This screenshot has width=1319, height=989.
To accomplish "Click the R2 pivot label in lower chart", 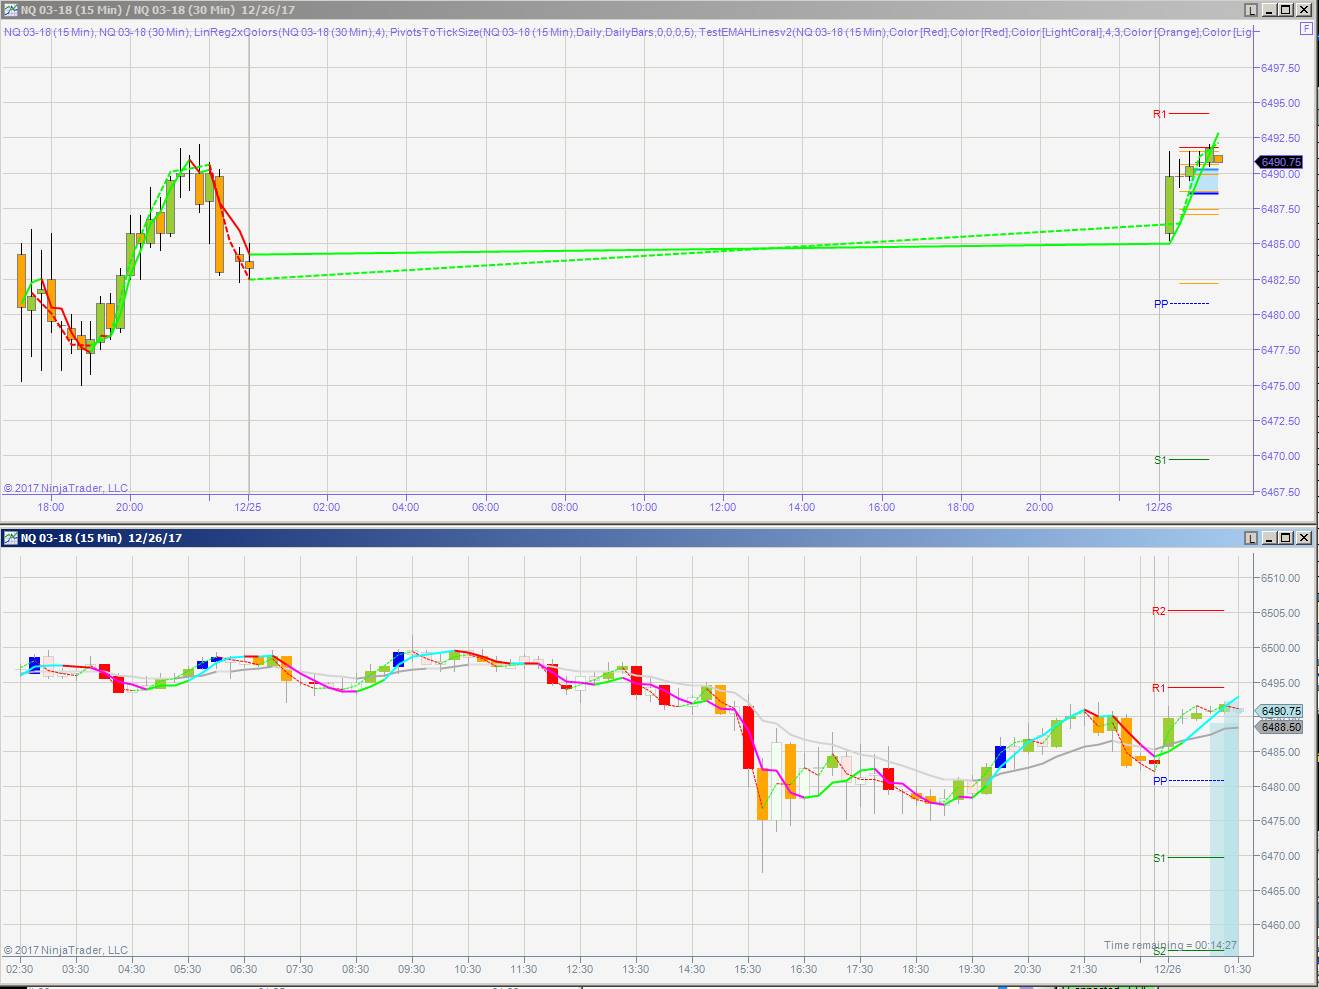I will [x=1159, y=611].
